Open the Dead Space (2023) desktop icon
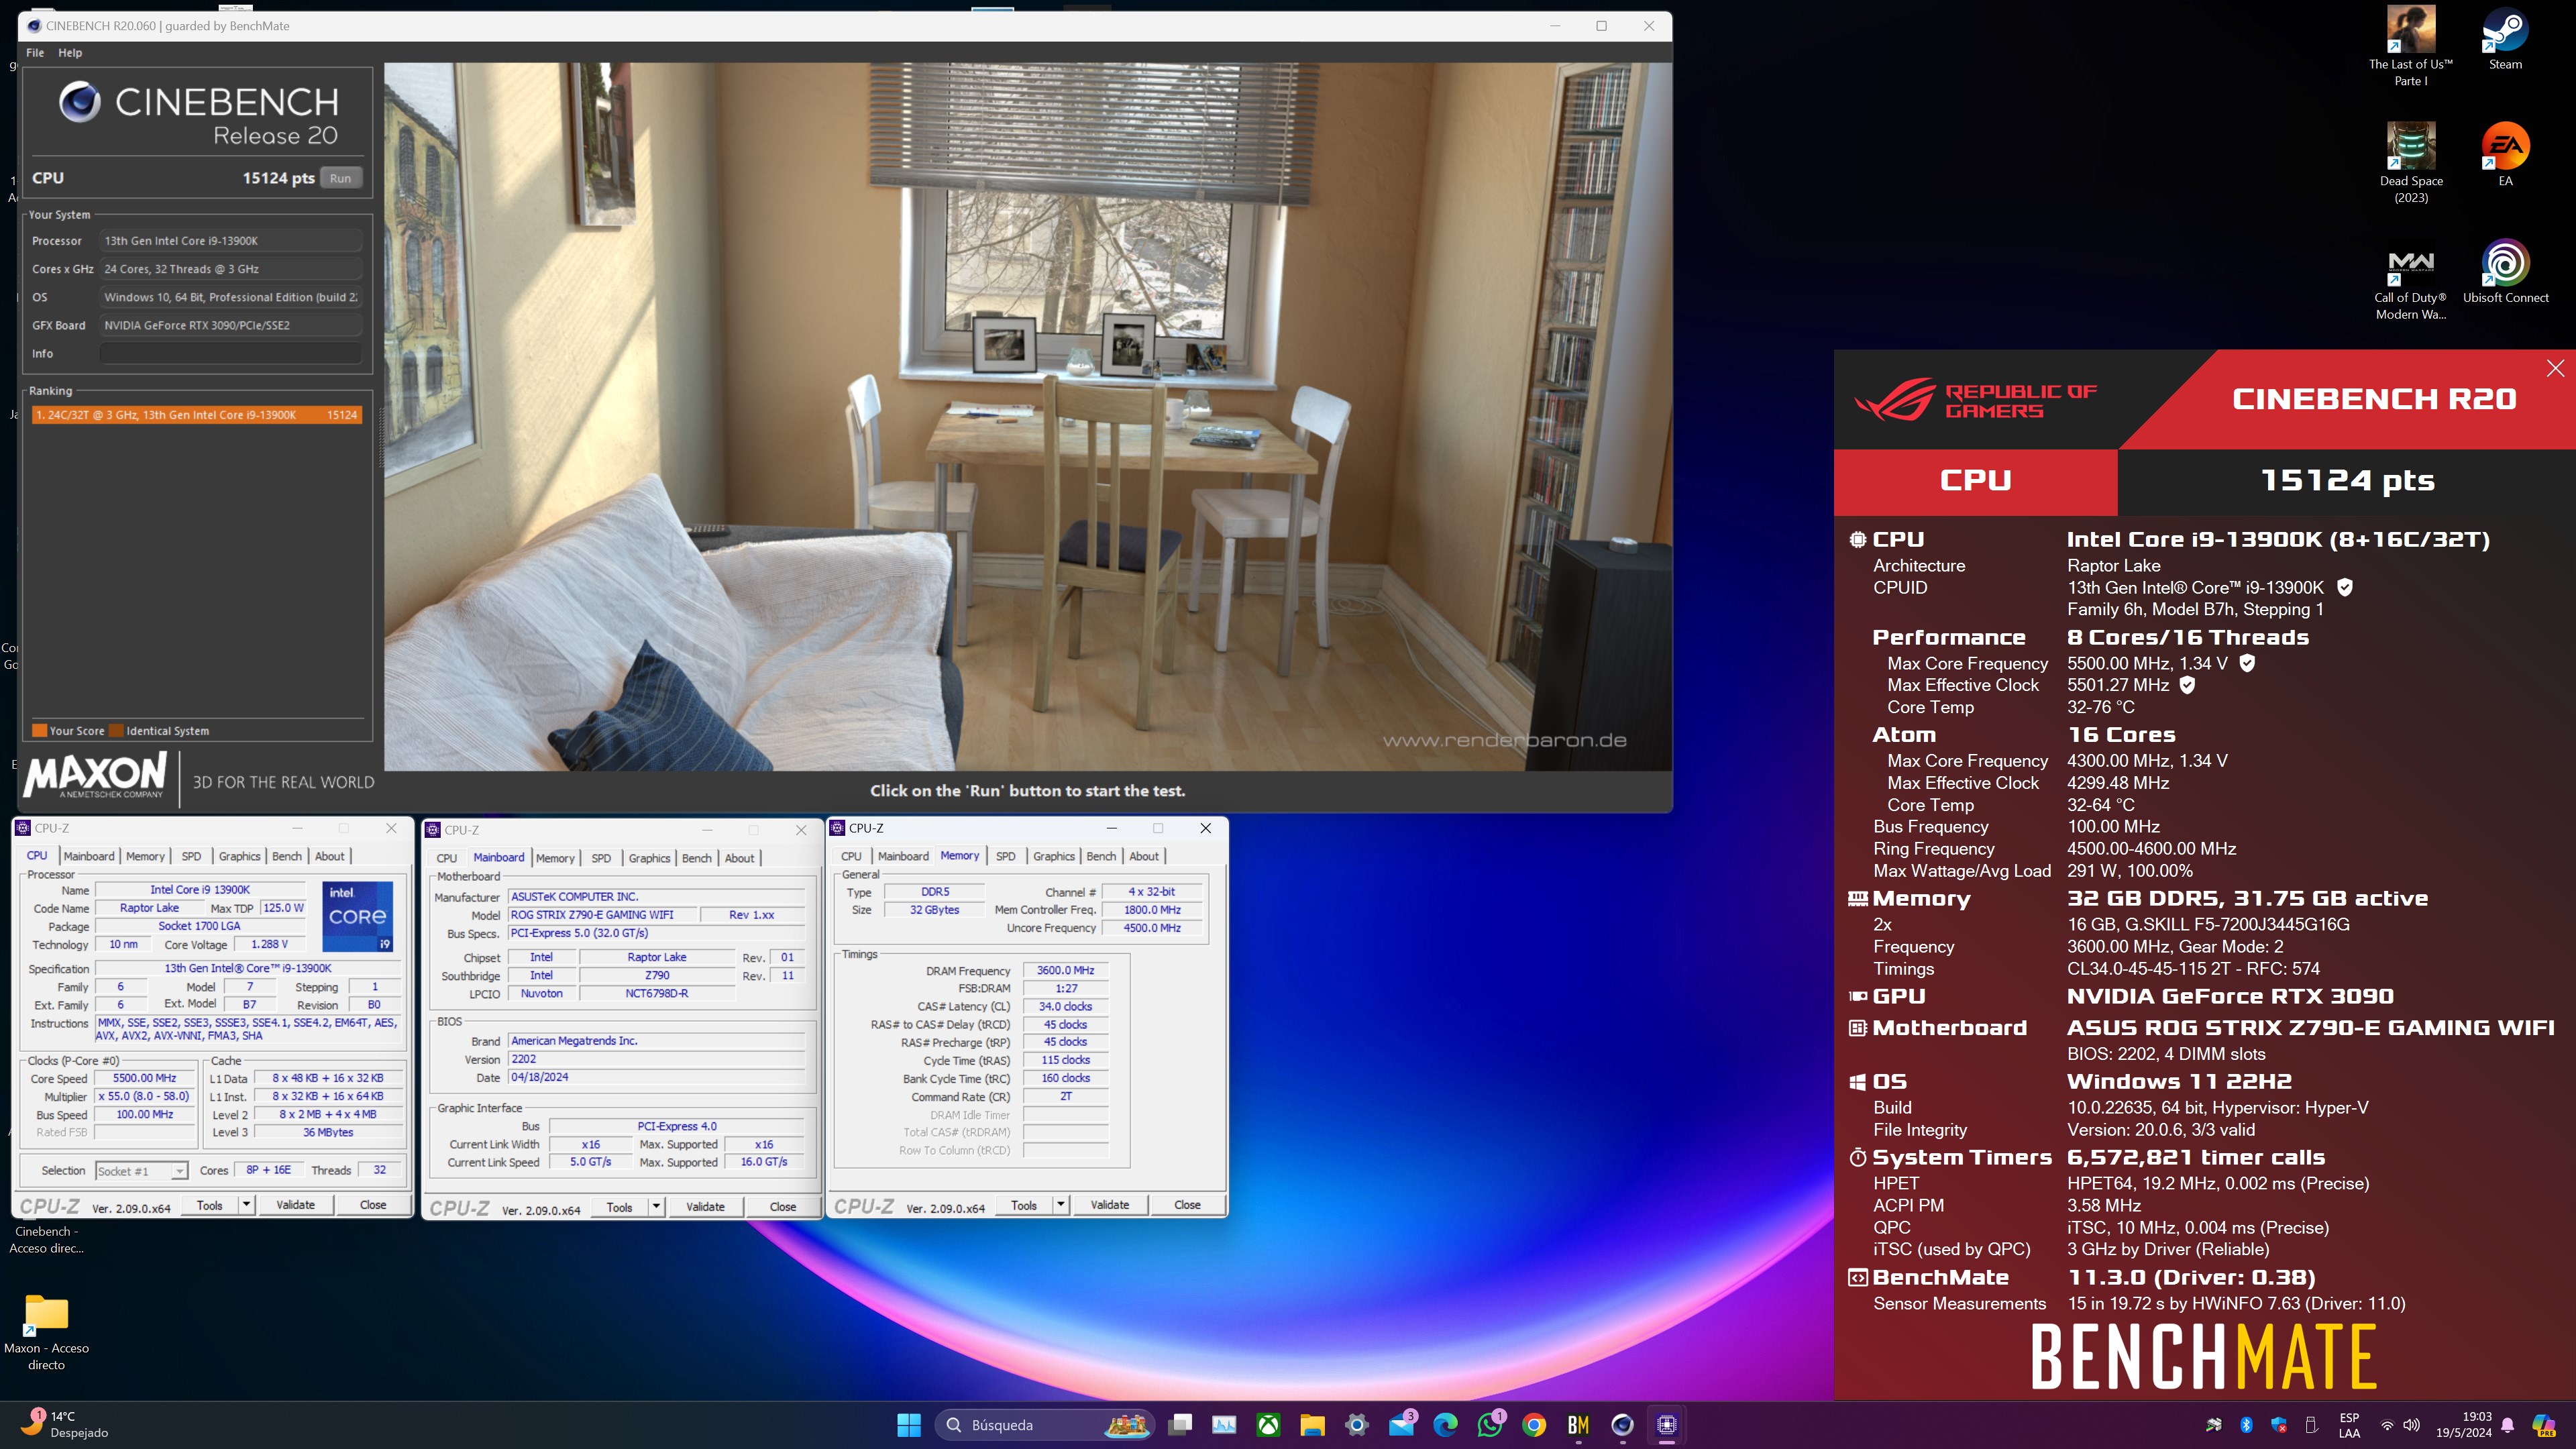 point(2411,162)
